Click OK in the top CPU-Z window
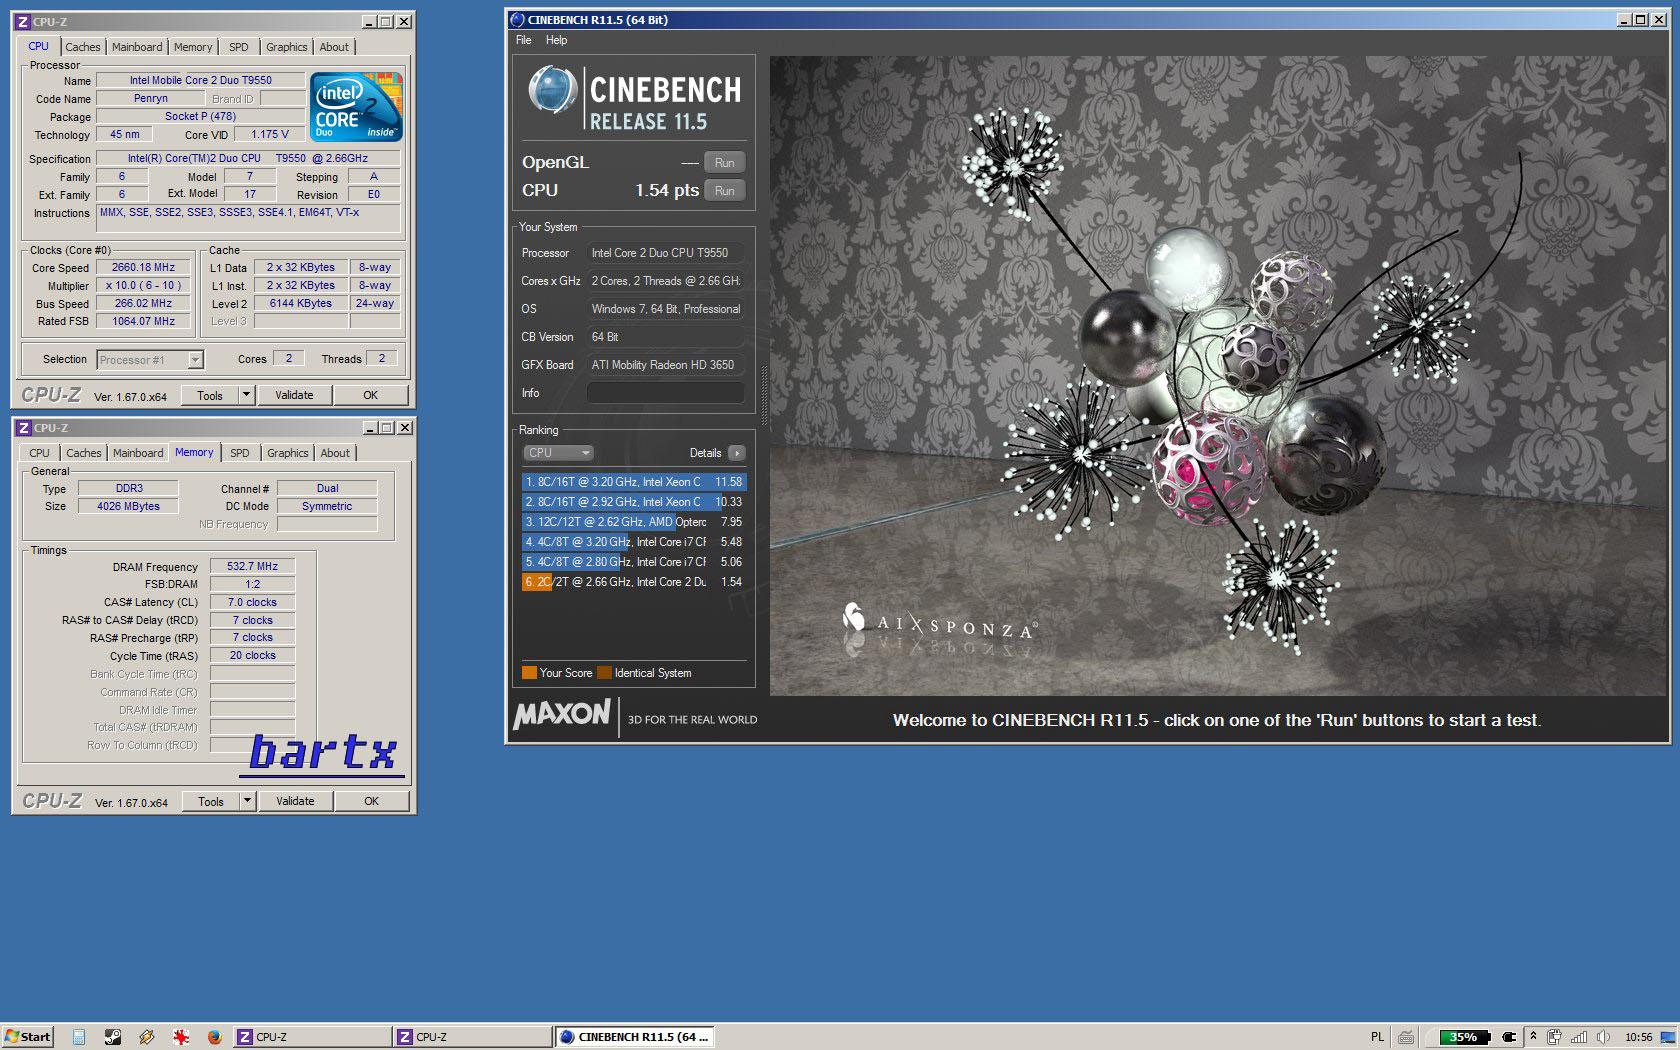 pos(370,395)
